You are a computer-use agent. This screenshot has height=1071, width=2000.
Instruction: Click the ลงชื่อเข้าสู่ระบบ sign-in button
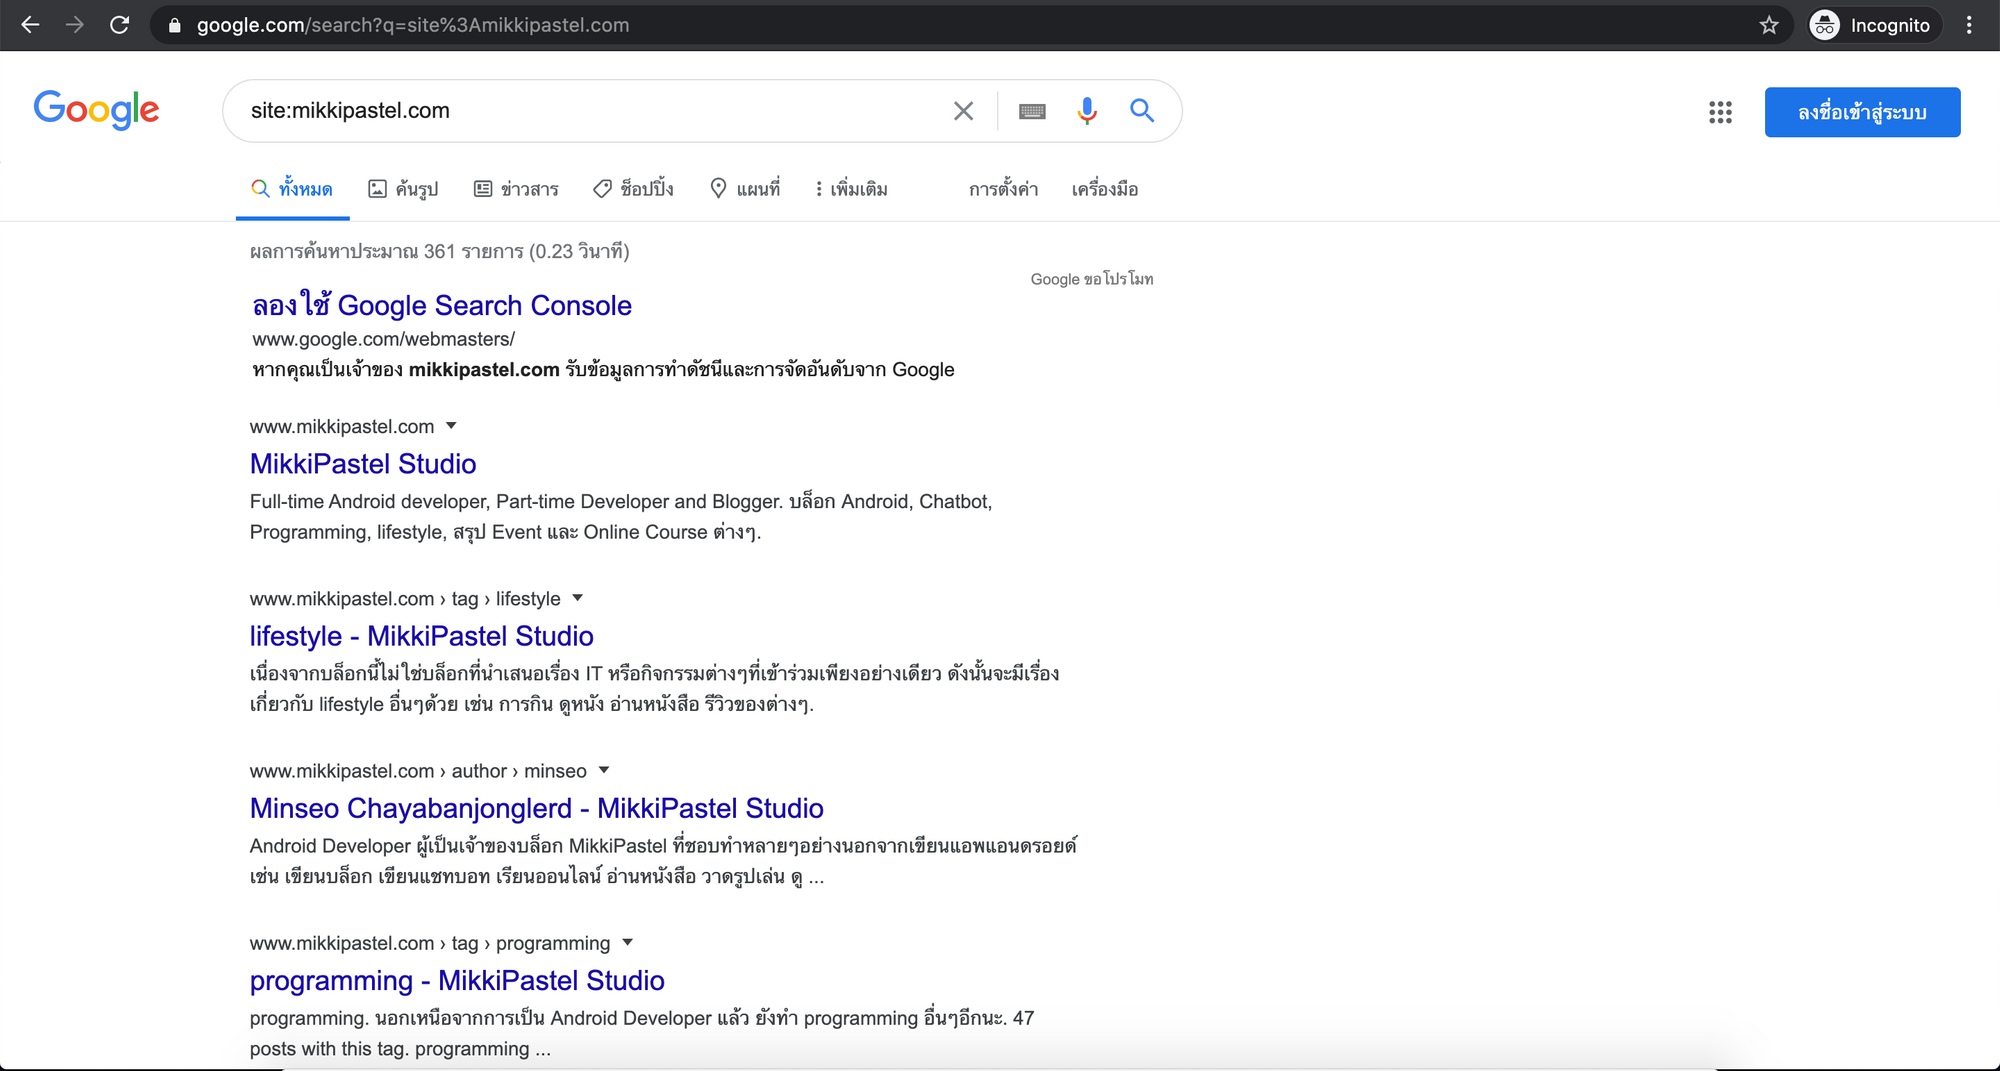(x=1862, y=112)
